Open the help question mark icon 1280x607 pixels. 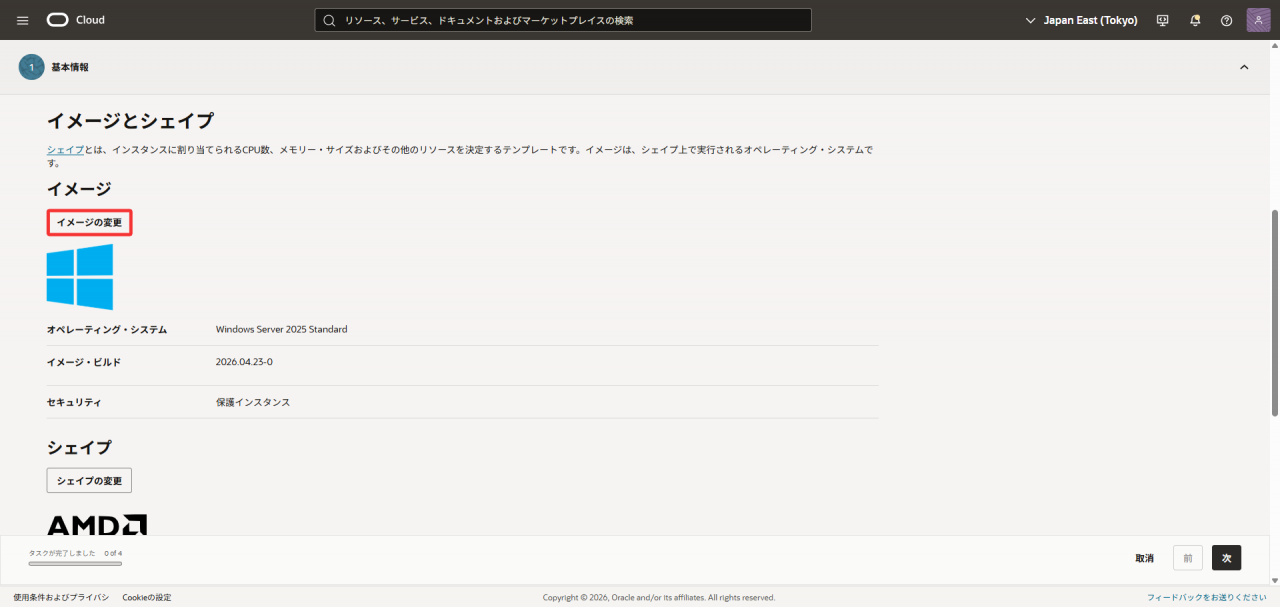(1226, 20)
